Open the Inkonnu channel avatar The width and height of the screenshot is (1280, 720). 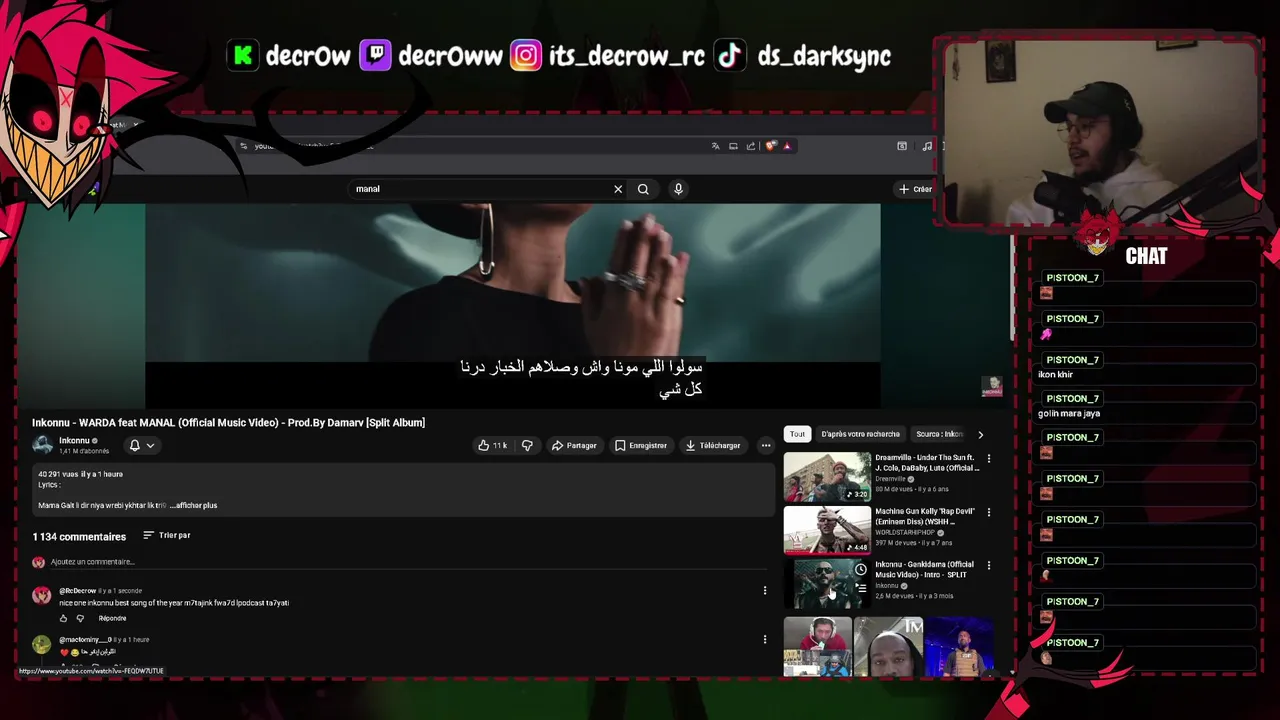coord(42,445)
